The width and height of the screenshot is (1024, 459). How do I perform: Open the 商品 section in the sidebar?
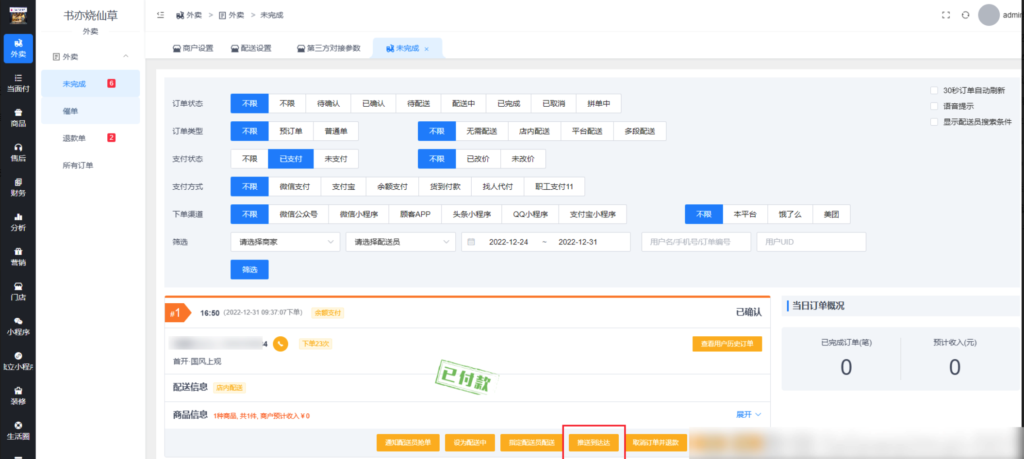click(17, 118)
